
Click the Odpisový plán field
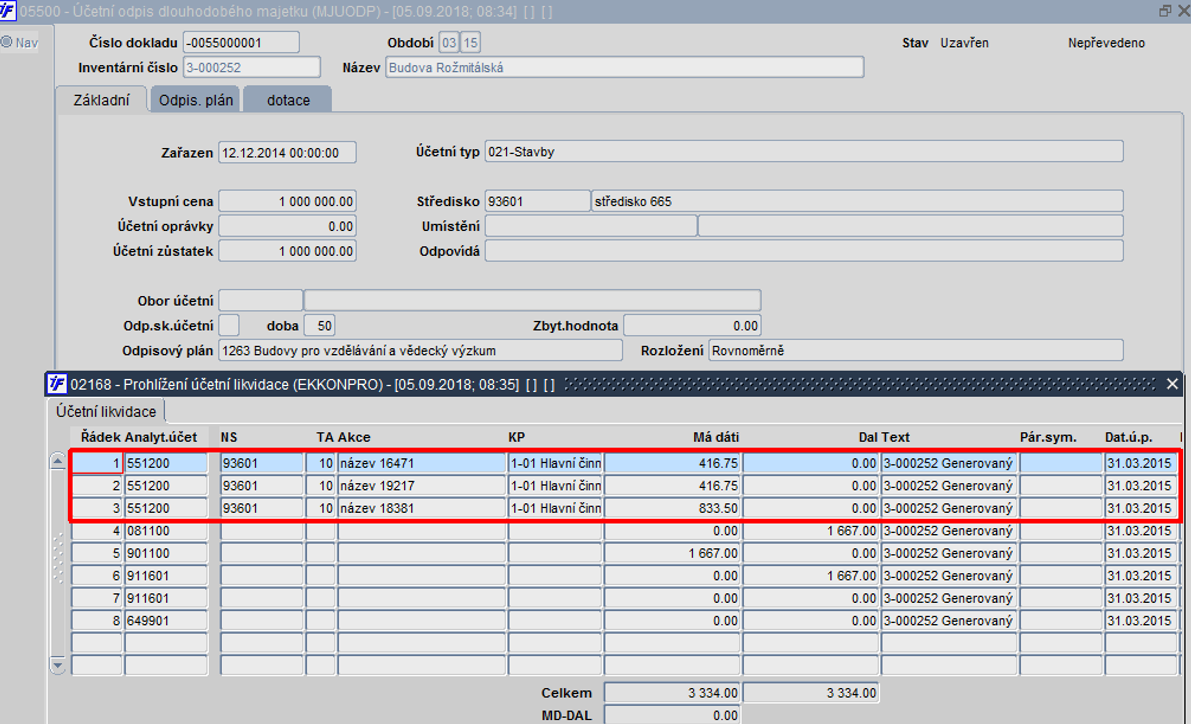[420, 351]
